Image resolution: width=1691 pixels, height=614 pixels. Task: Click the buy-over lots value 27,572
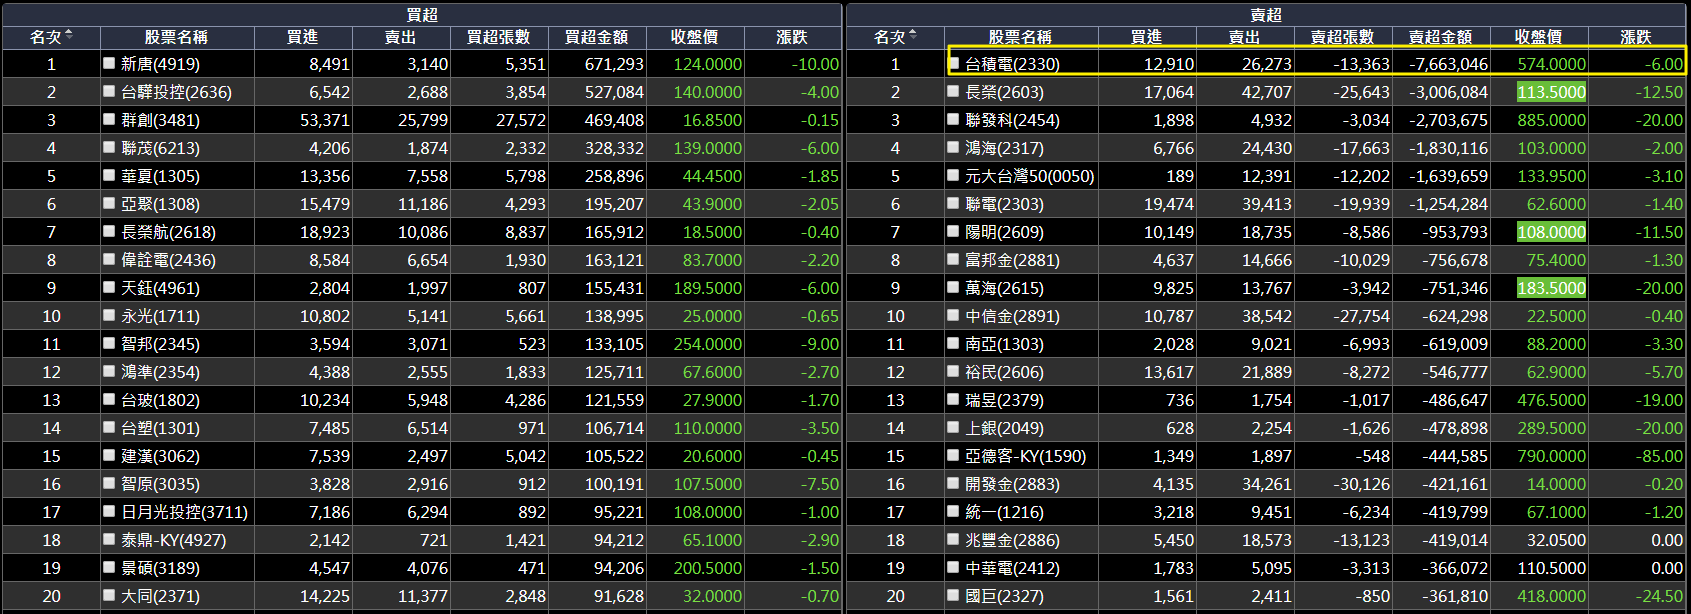521,120
